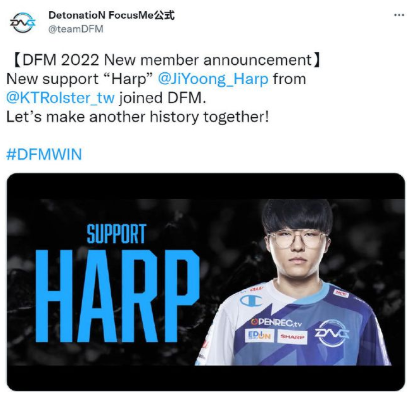Click the EDION sponsor patch on jersey

[x=260, y=335]
